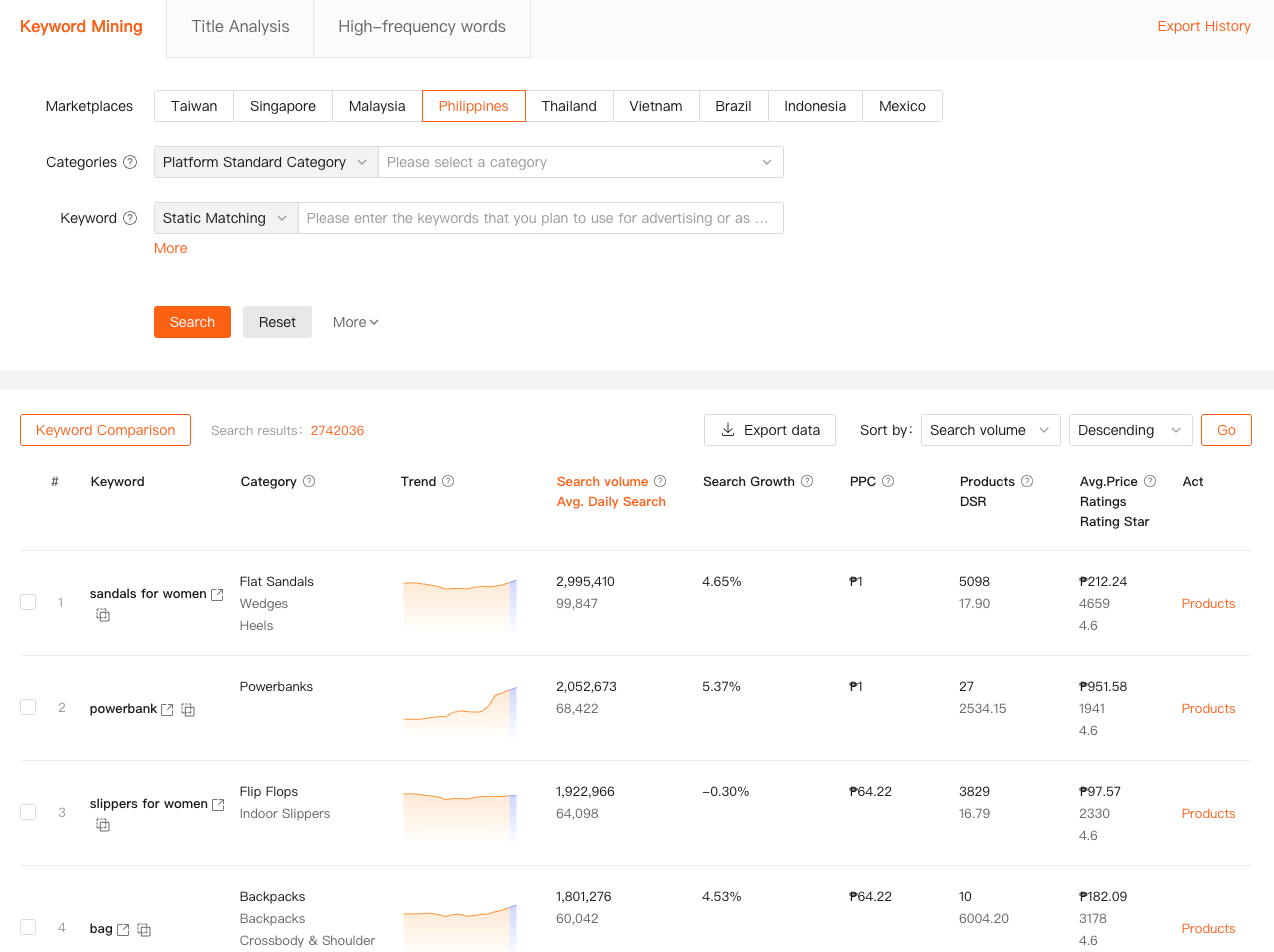Check the sandals for women row checkbox

tap(28, 602)
